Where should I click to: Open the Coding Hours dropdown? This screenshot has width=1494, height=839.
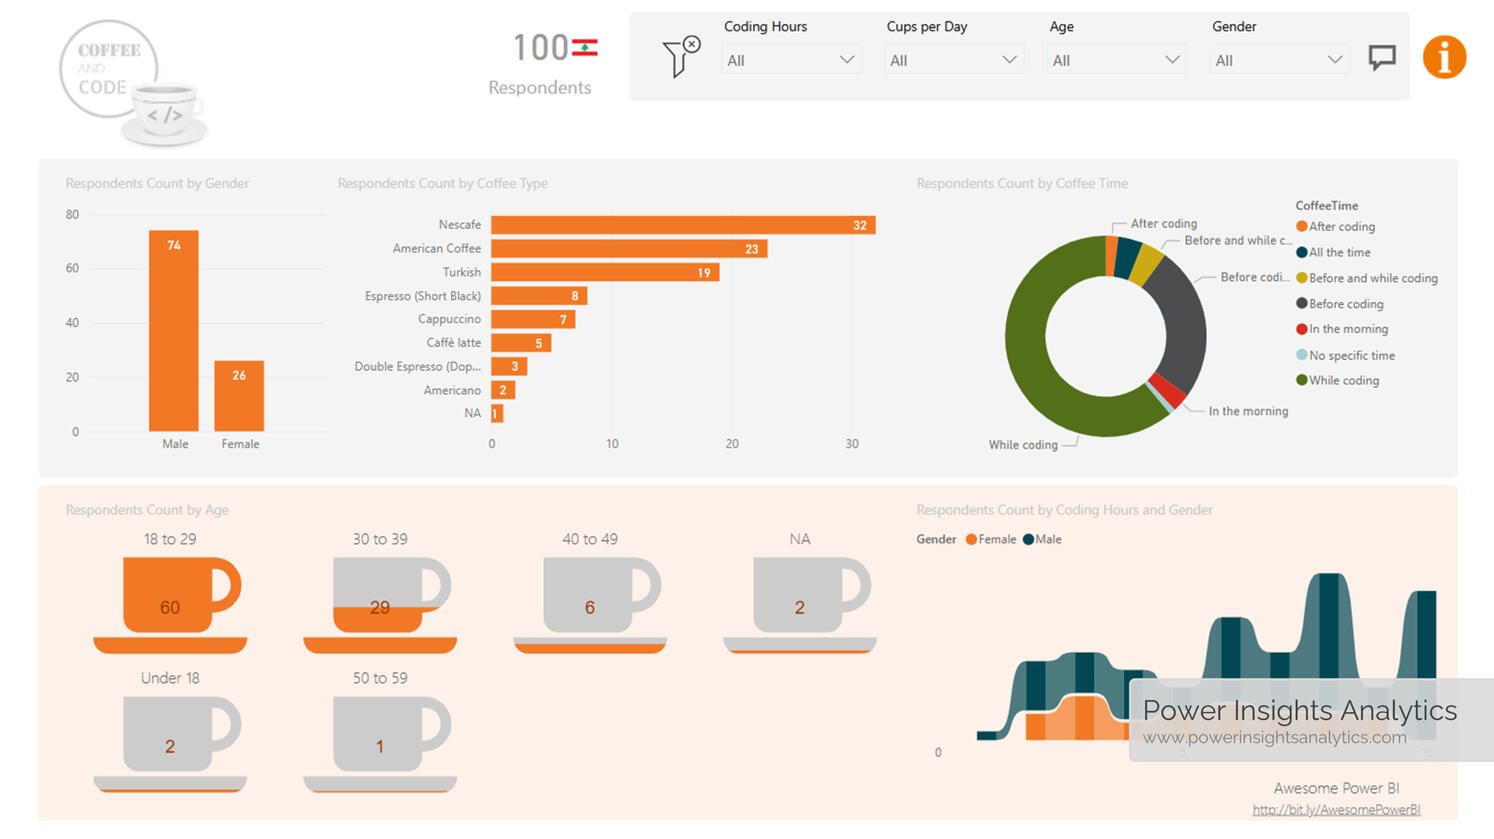click(x=790, y=60)
